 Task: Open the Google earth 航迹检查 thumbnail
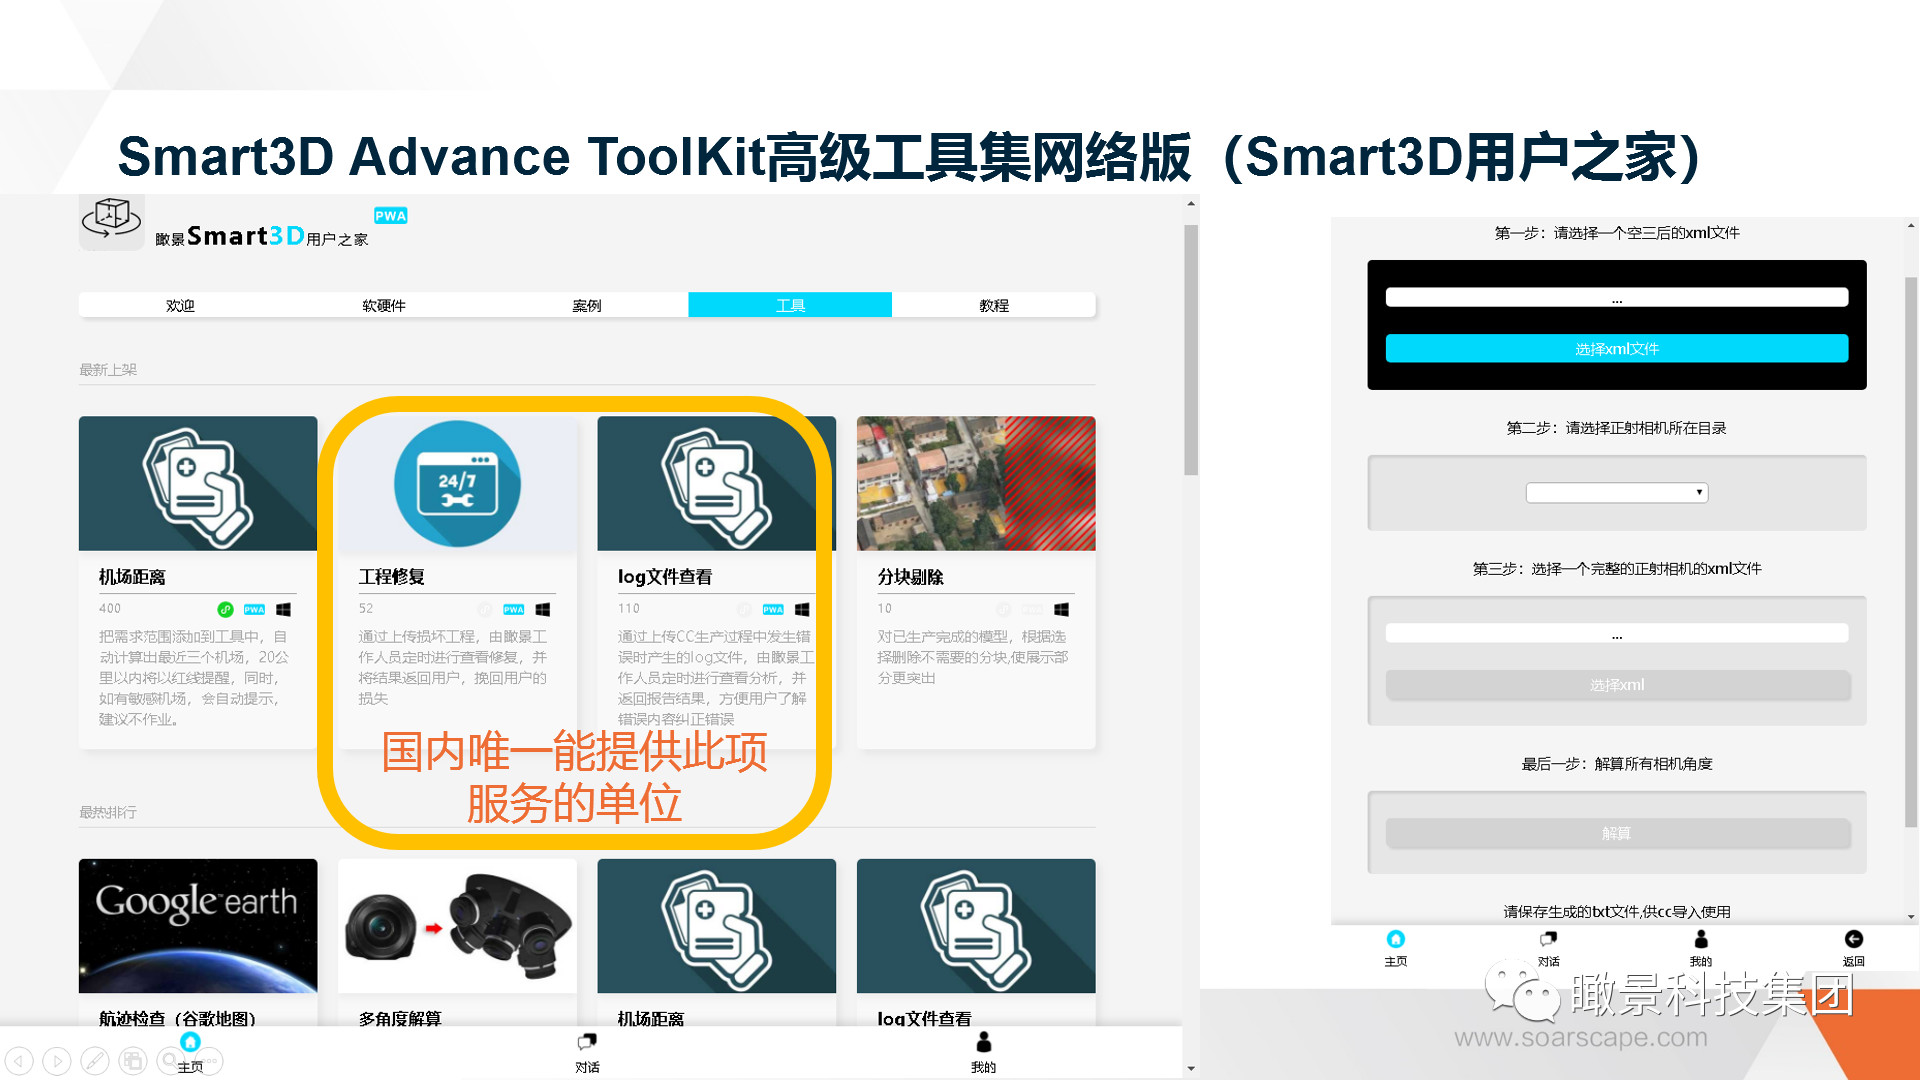point(198,925)
